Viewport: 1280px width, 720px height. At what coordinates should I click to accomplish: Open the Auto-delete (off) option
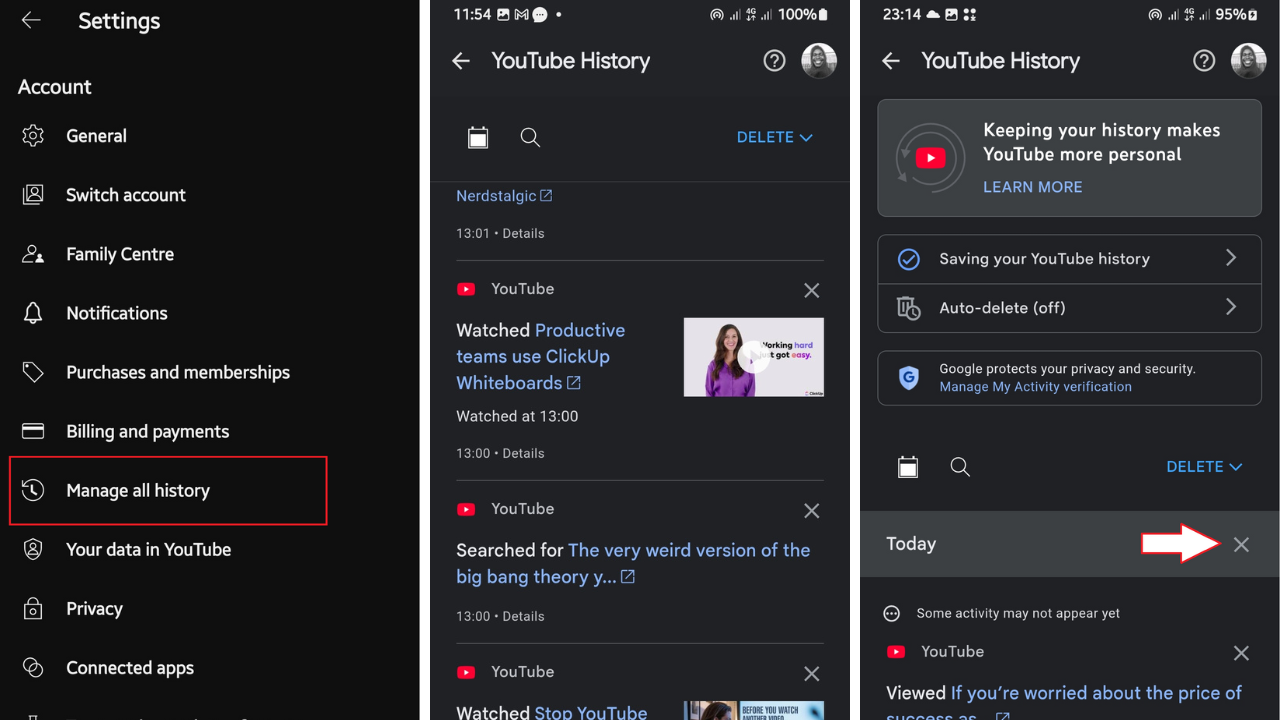pos(1069,308)
